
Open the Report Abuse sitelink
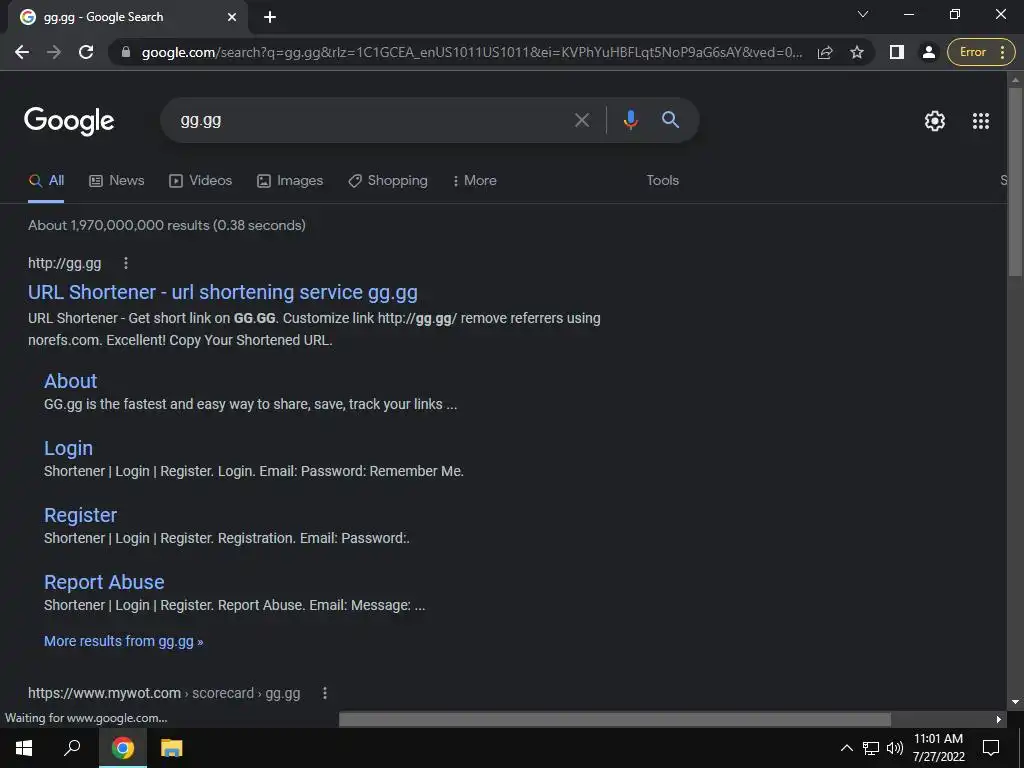pos(104,582)
